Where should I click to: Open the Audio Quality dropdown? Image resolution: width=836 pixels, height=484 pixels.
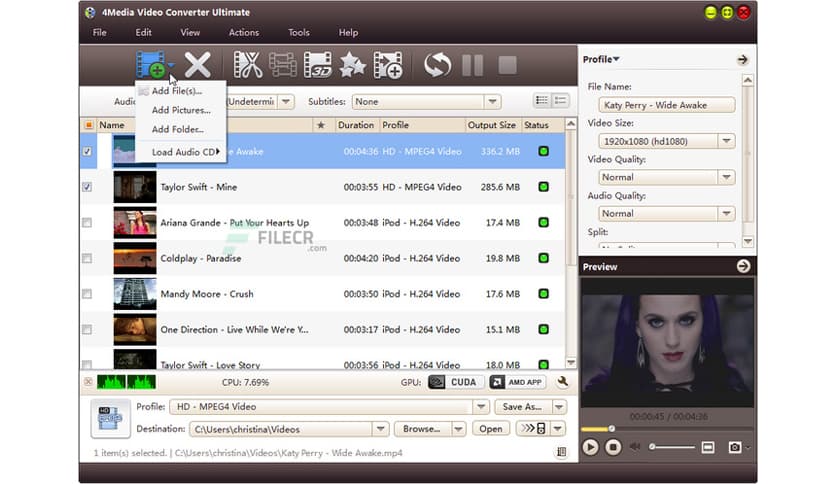coord(726,213)
